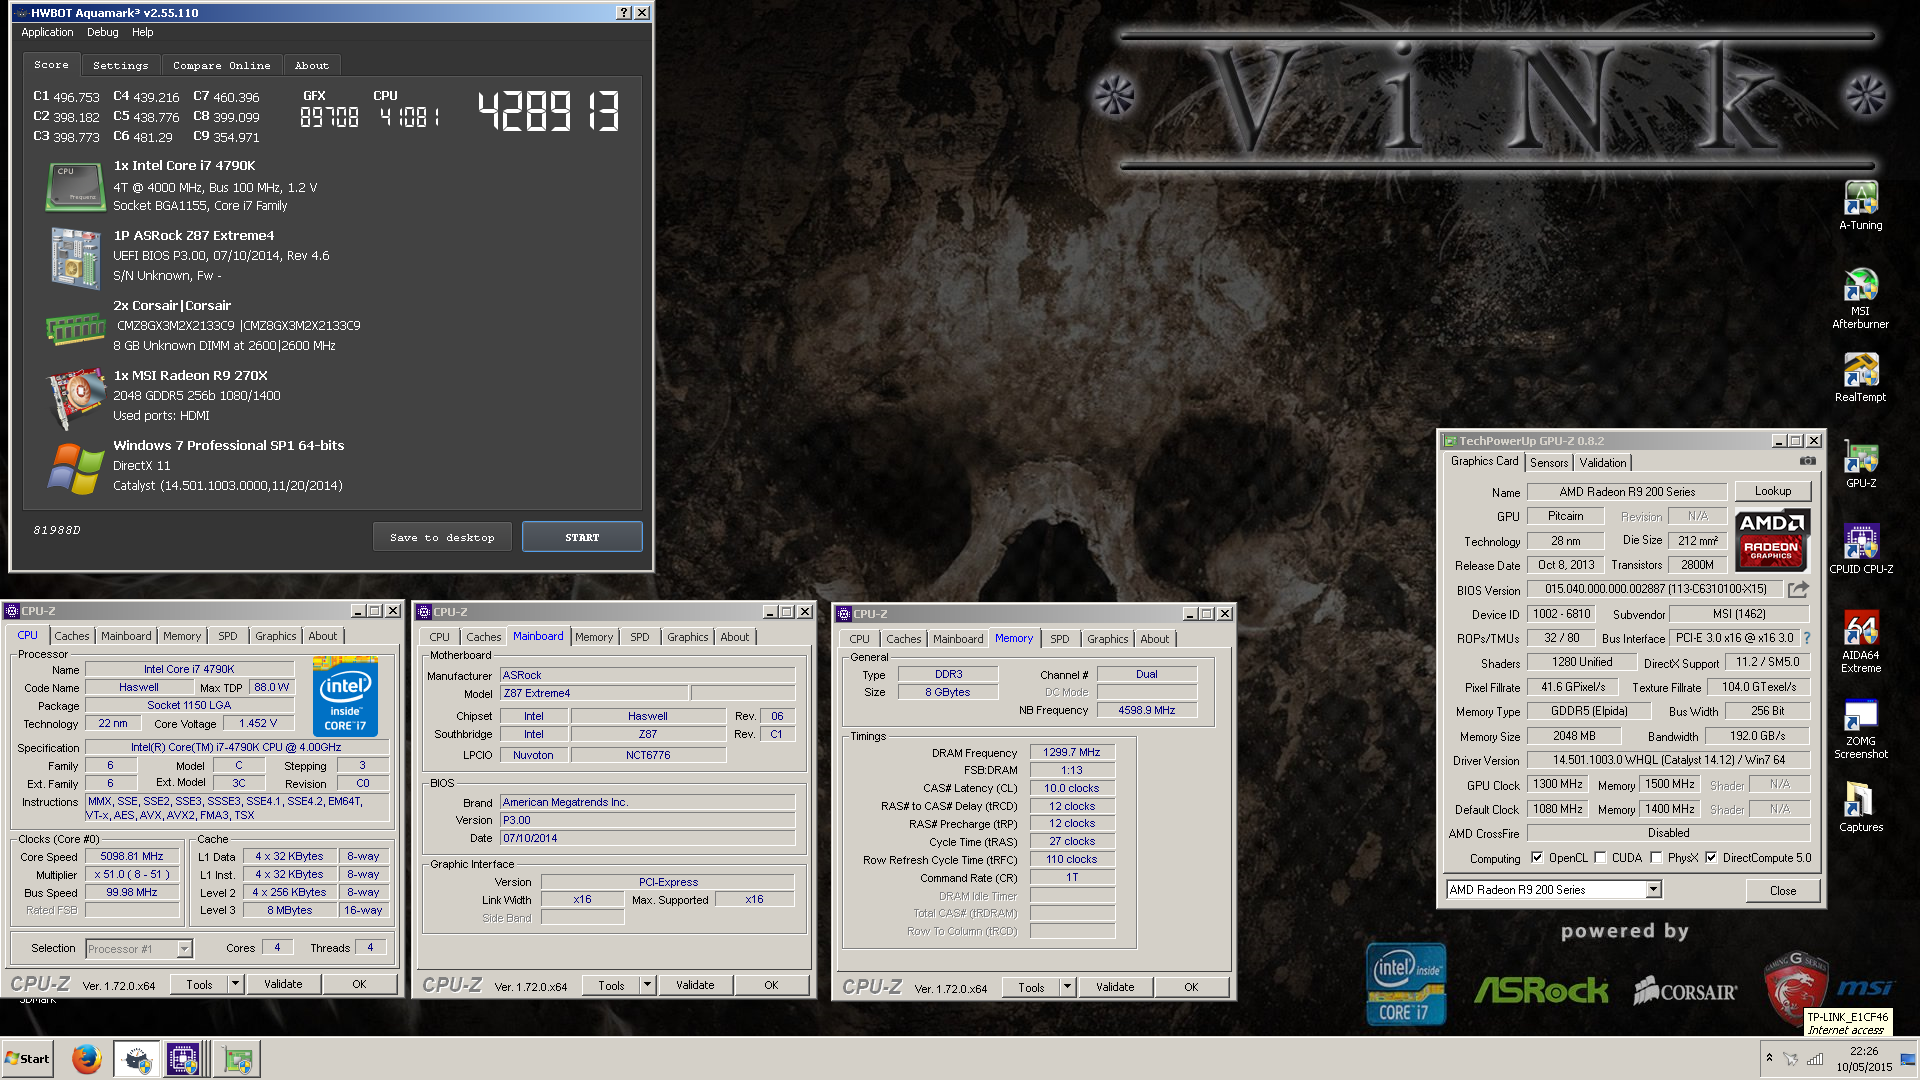The height and width of the screenshot is (1080, 1920).
Task: Click the BIOS Version field in GPU-Z
Action: (1655, 589)
